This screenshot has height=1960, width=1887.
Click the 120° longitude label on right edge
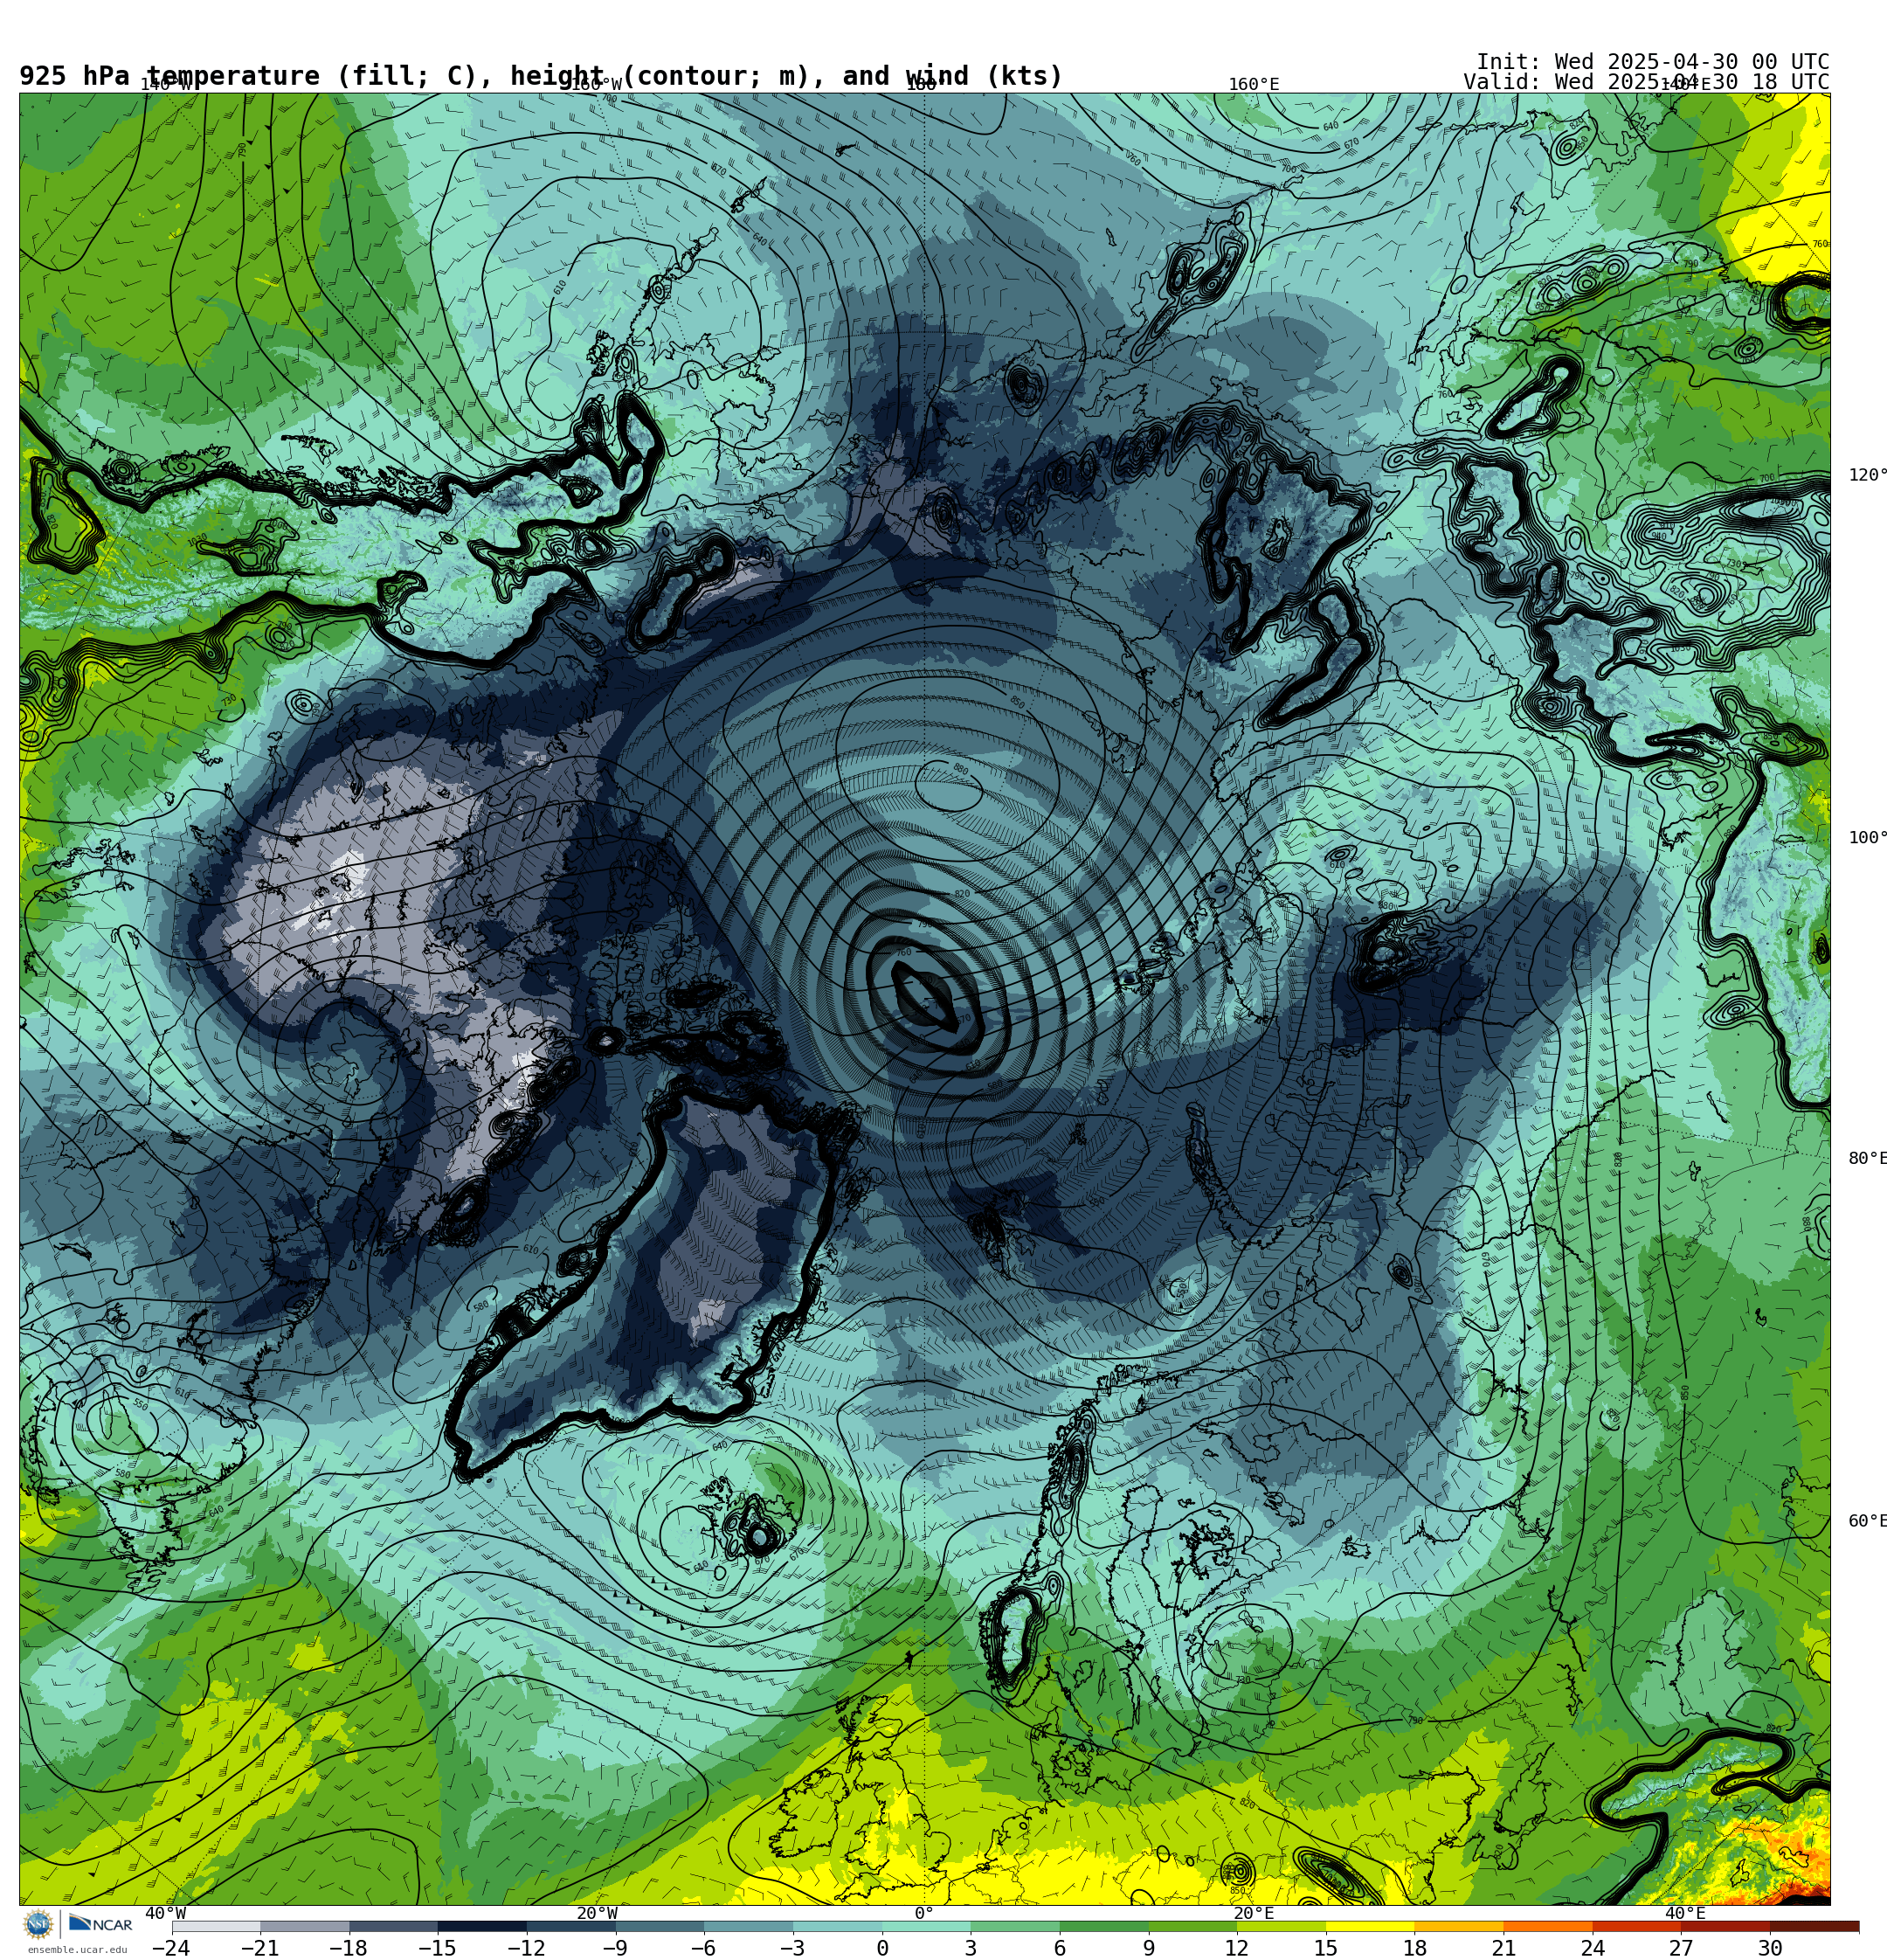(1867, 475)
